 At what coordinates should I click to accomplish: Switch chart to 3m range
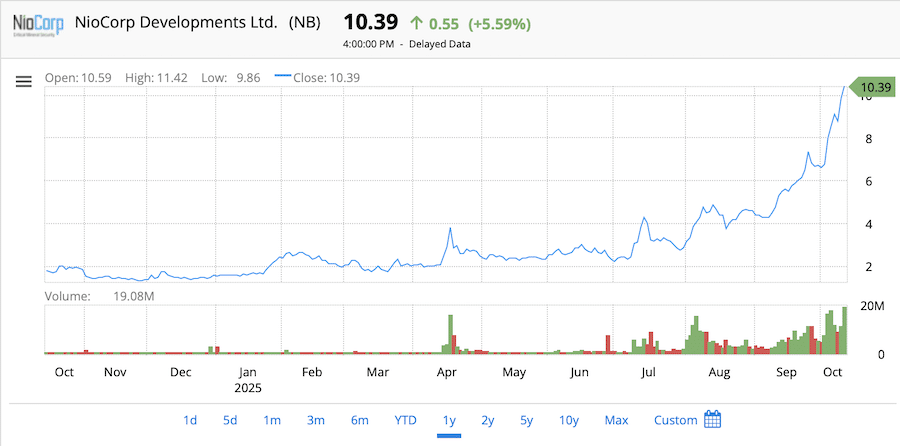[315, 420]
